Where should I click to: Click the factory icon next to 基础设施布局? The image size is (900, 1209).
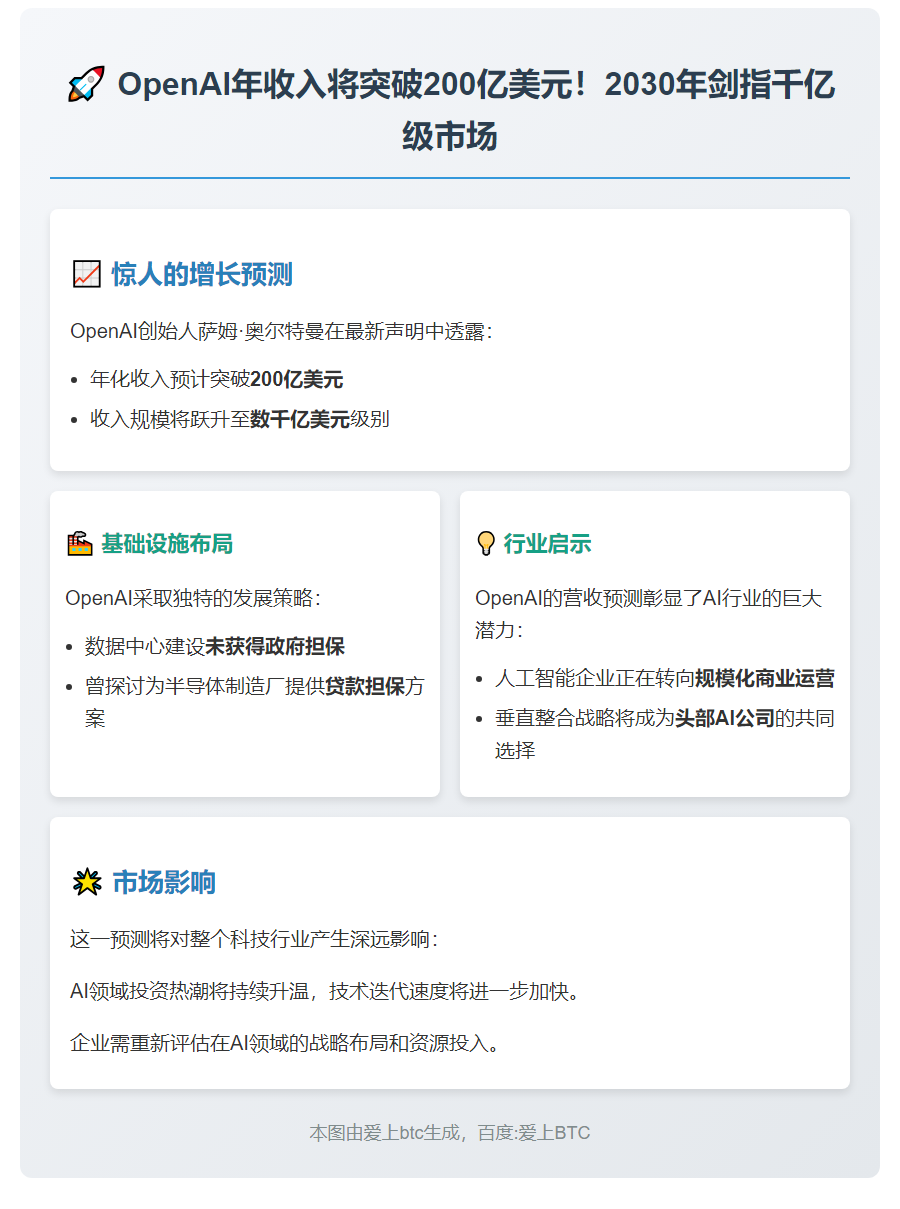pos(80,543)
